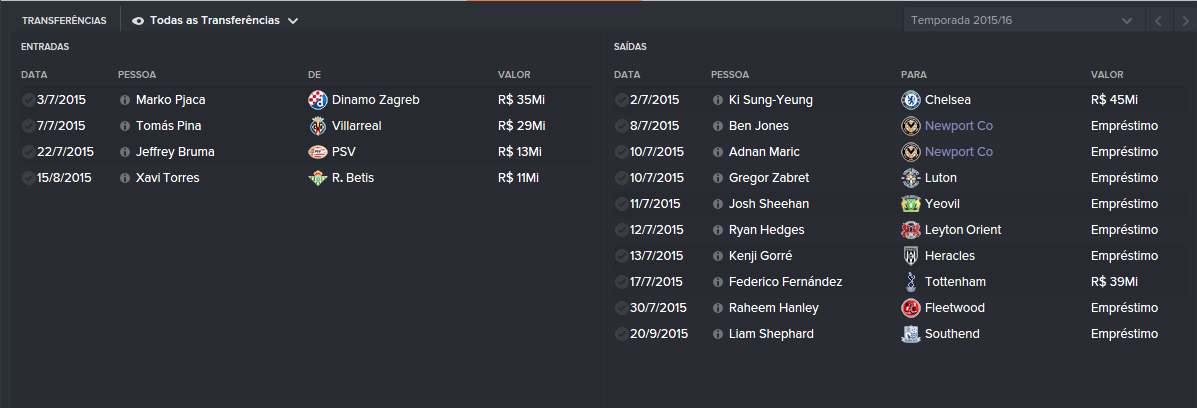
Task: Click the Fleetwood club crest
Action: click(x=910, y=308)
